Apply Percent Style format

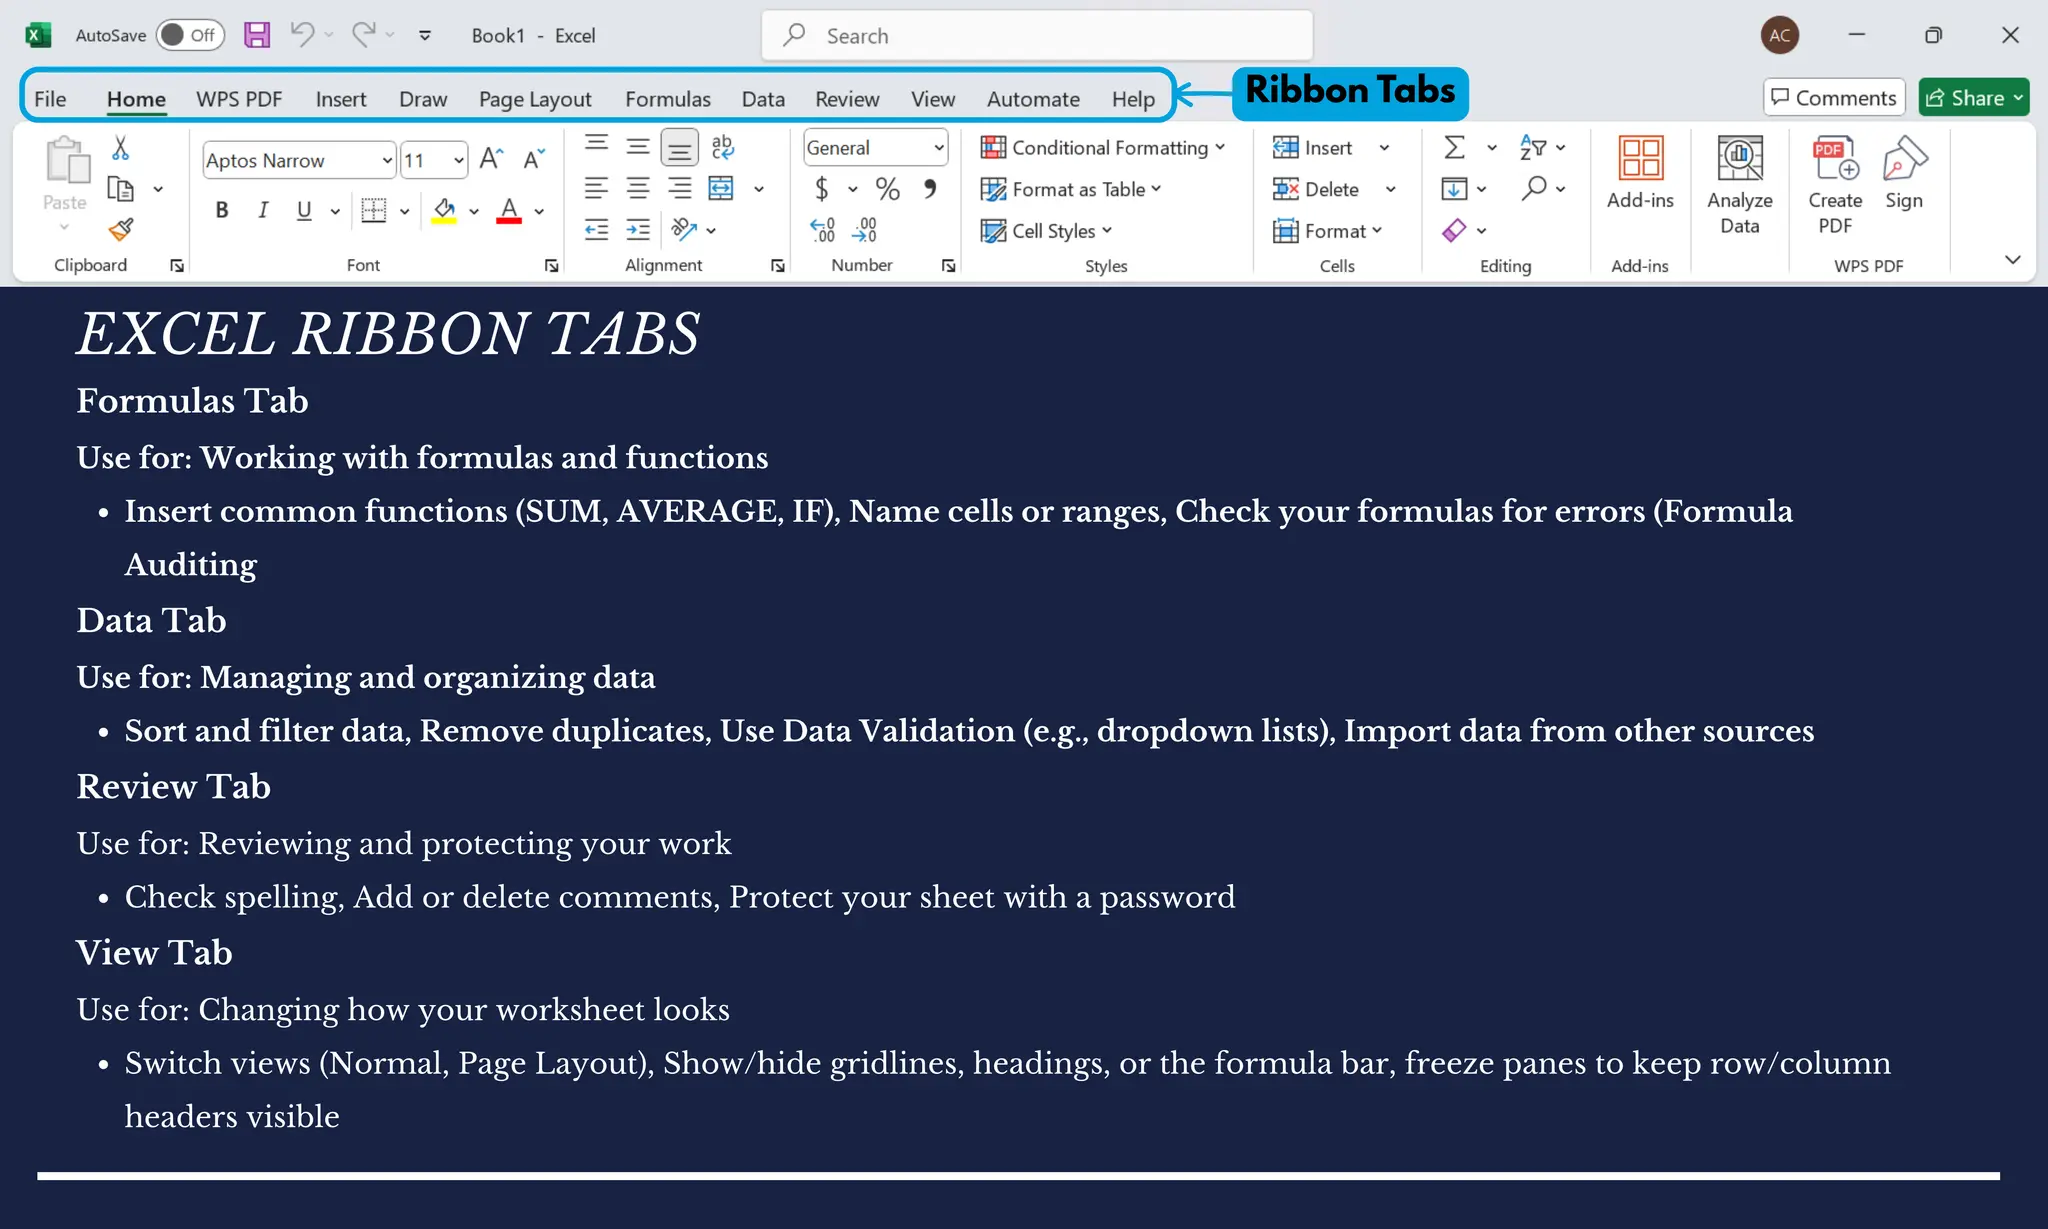887,188
